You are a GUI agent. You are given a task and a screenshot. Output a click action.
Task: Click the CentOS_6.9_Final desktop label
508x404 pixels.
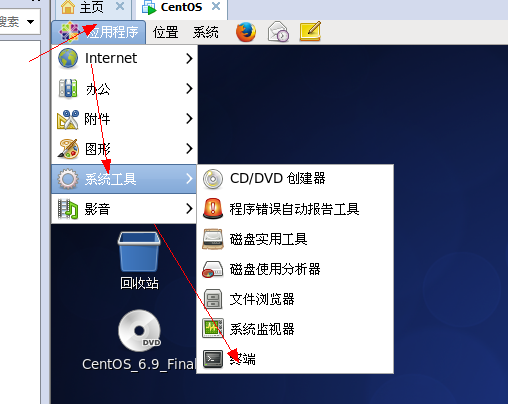[x=138, y=364]
